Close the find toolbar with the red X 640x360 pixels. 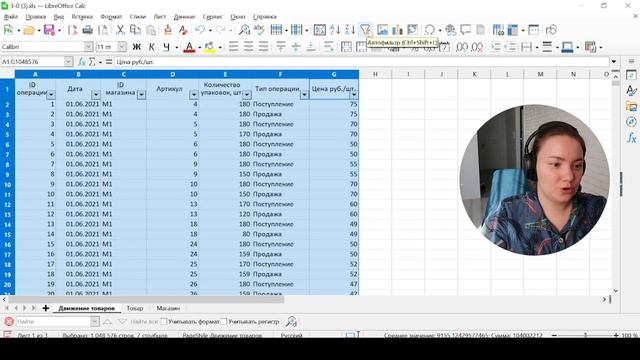click(9, 322)
